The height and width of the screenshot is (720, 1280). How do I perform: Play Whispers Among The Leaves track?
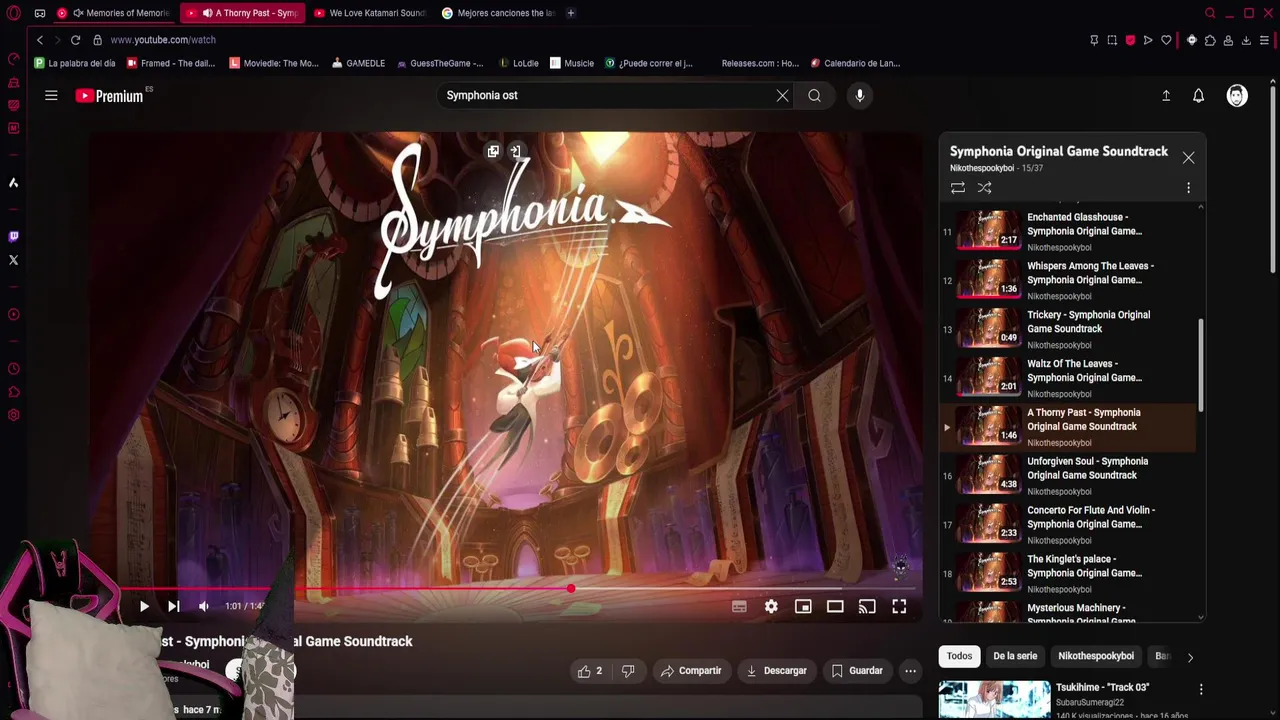[1068, 280]
